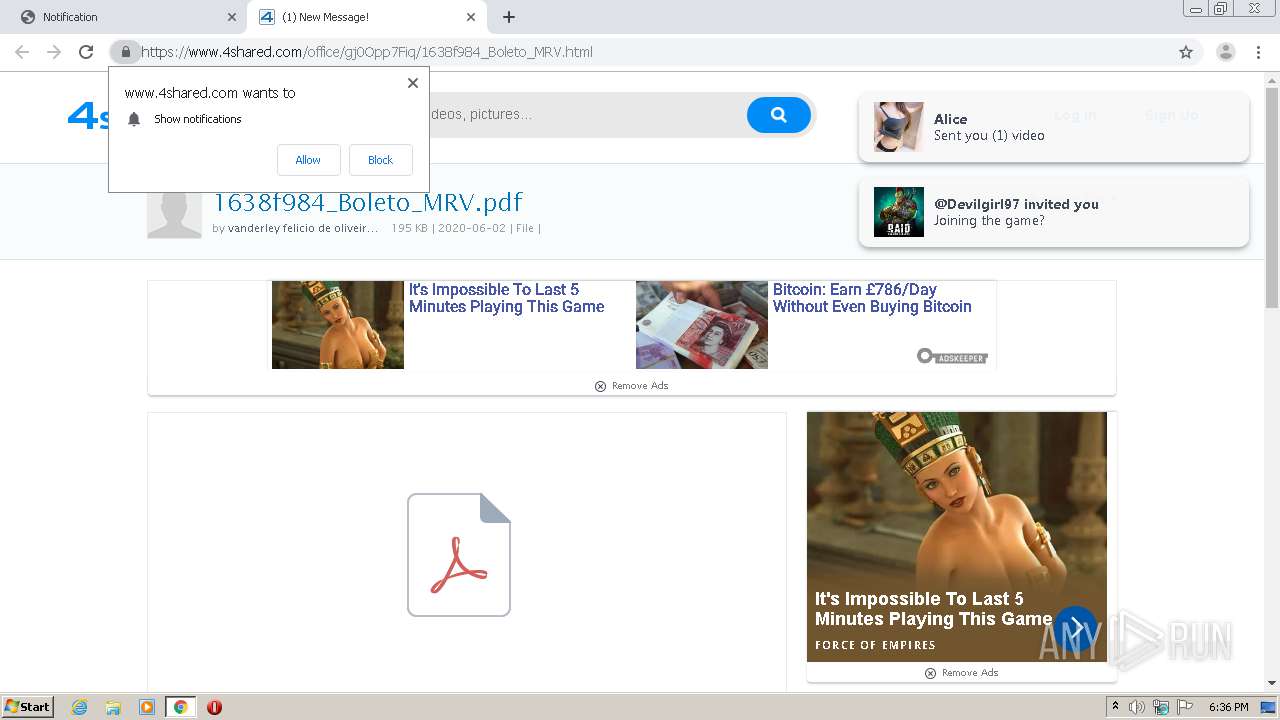The image size is (1280, 720).
Task: Click the Alice profile picture
Action: click(x=899, y=127)
